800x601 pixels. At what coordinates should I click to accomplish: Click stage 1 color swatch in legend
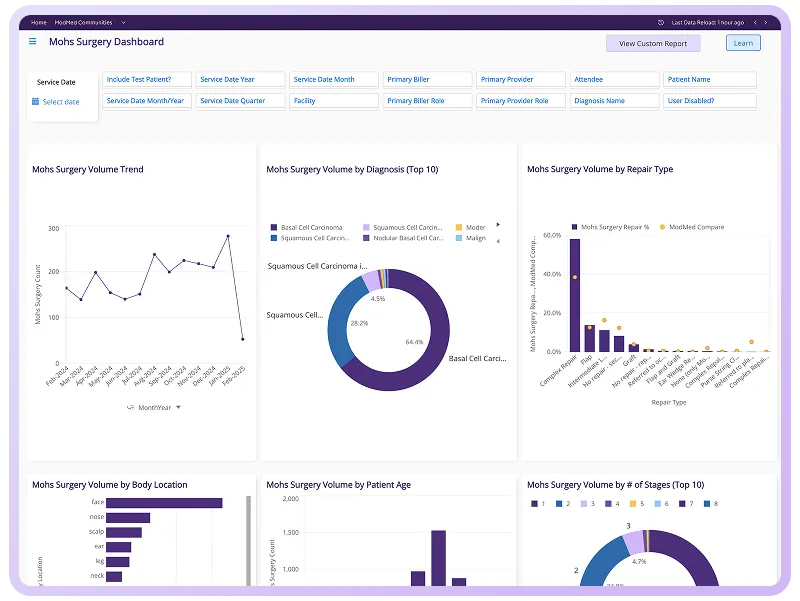pyautogui.click(x=534, y=504)
